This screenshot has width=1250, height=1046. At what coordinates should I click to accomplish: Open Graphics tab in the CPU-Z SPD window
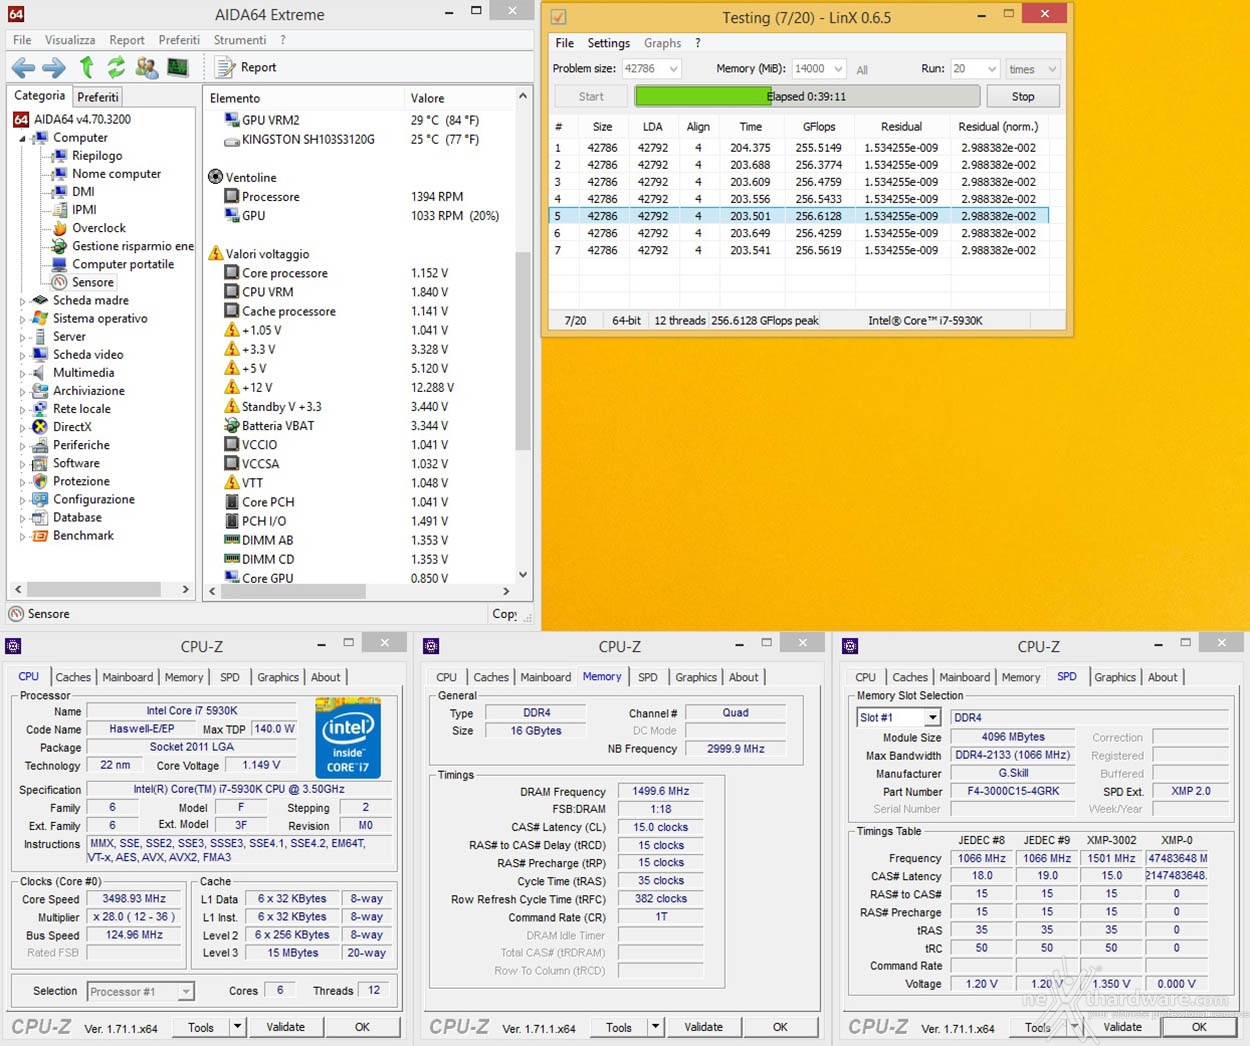click(1115, 677)
